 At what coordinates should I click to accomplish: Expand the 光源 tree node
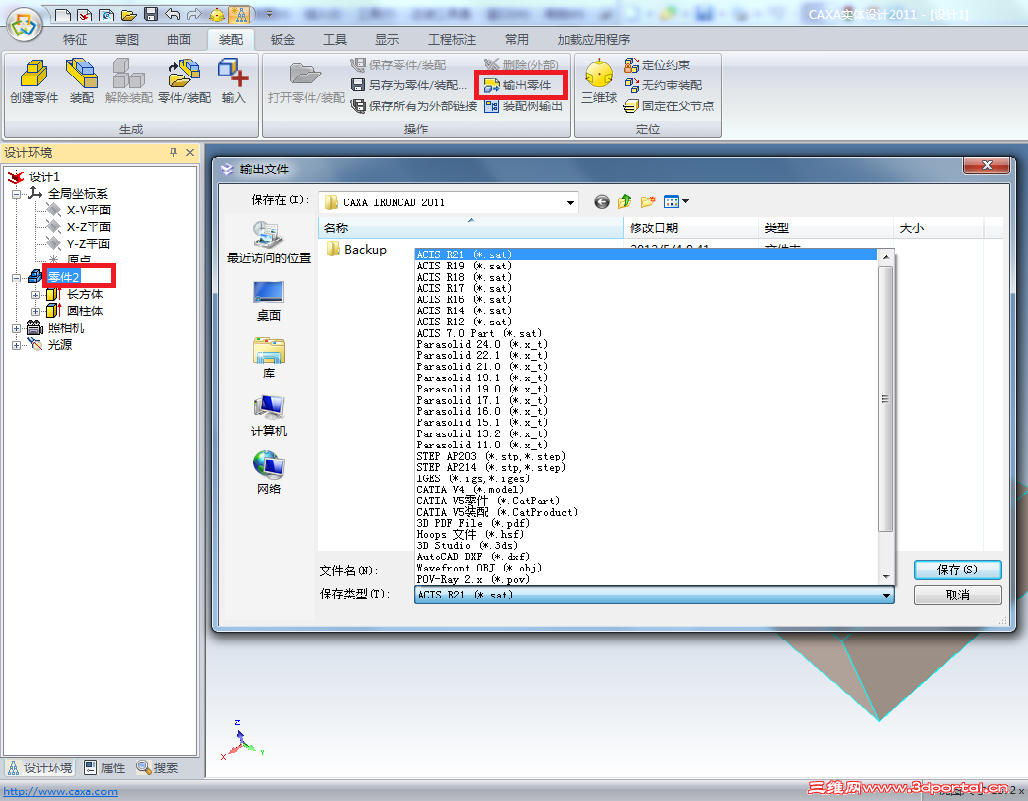pos(17,345)
